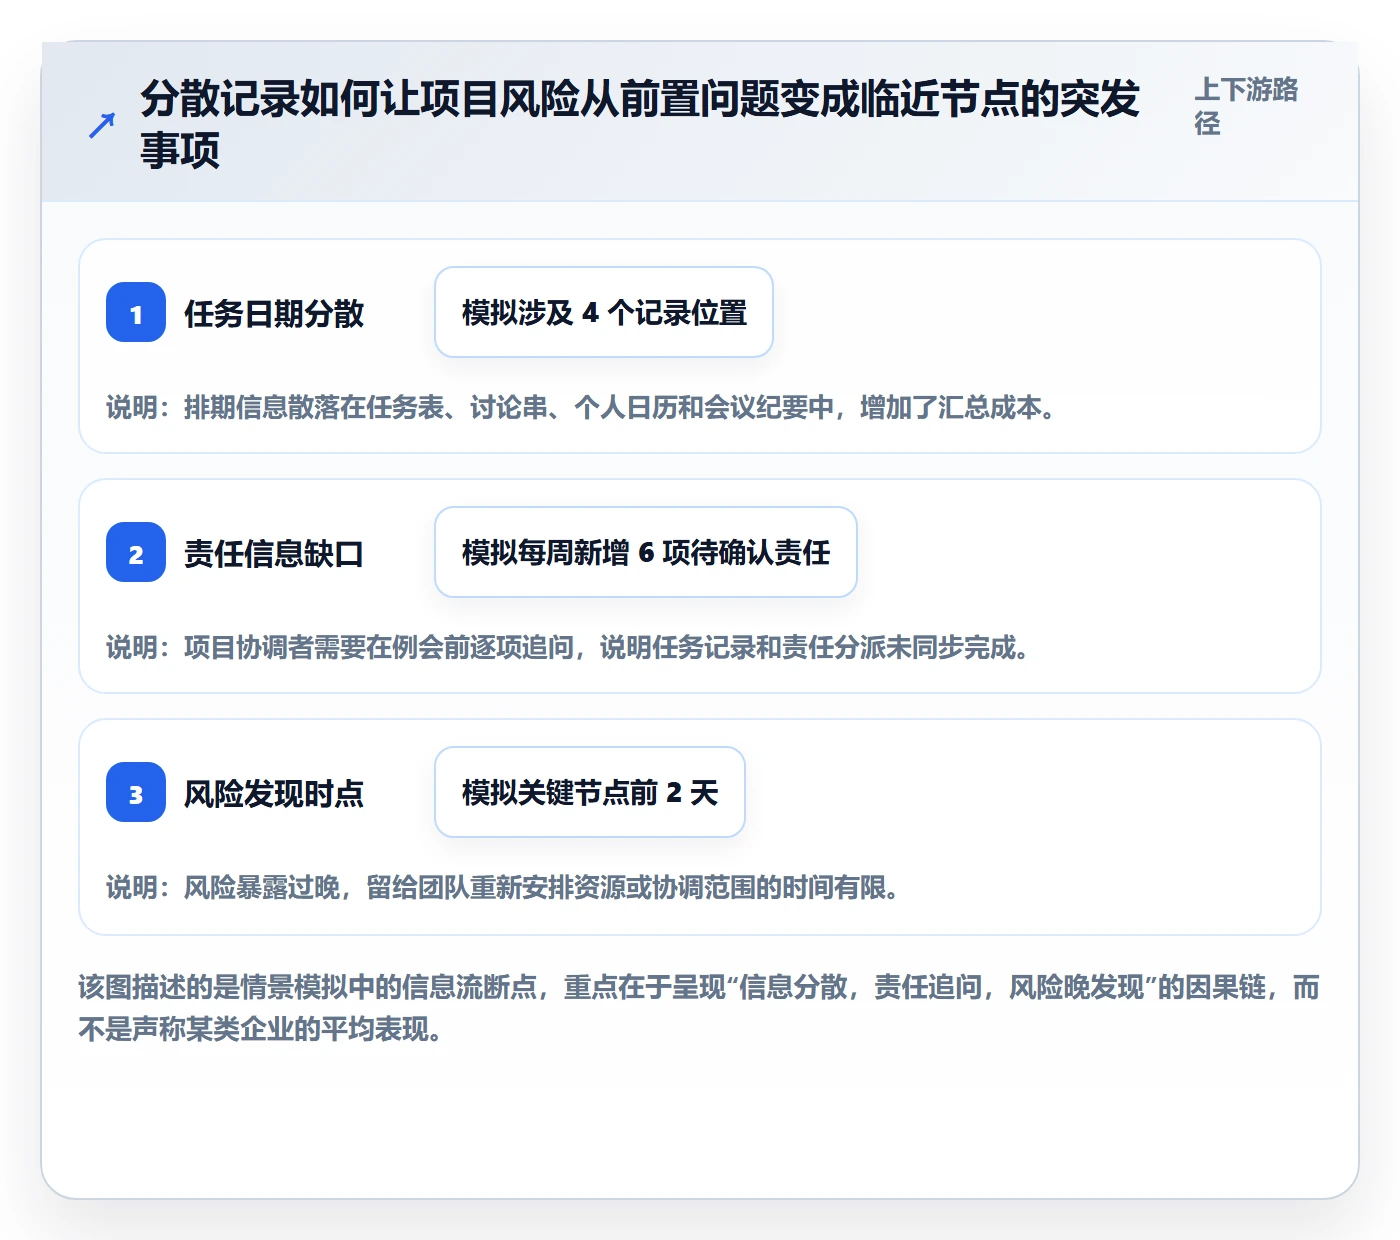Click the heading "风险发现时点"
Image resolution: width=1400 pixels, height=1240 pixels.
tap(274, 794)
